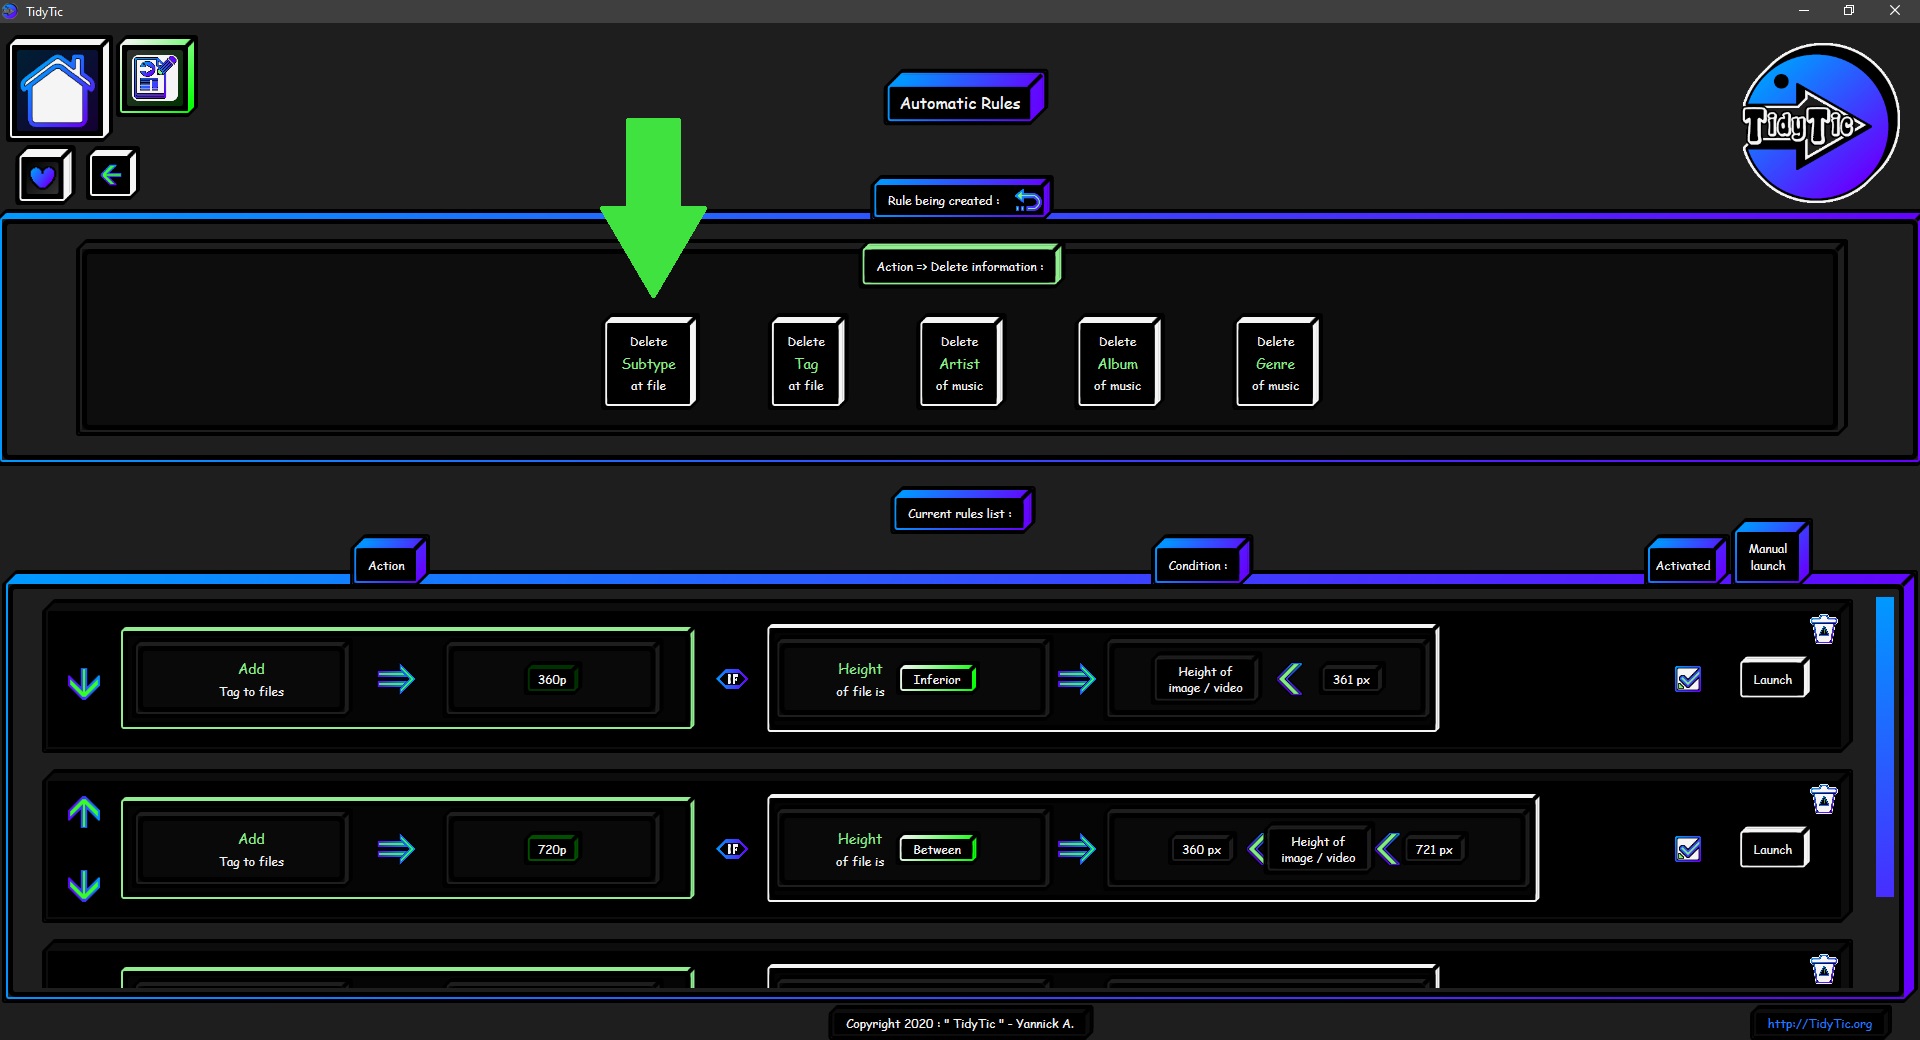Go to the Home screen icon
This screenshot has width=1920, height=1040.
pos(58,89)
